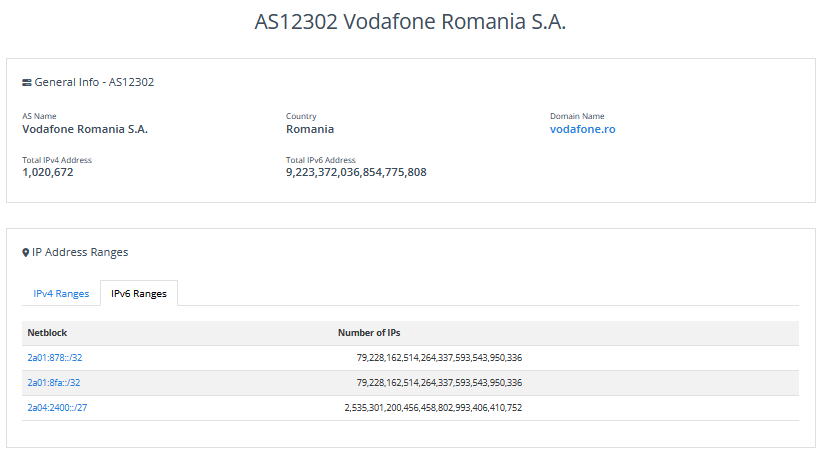Screen dimensions: 829x459
Task: Click the Domain Name label
Action: coord(577,116)
